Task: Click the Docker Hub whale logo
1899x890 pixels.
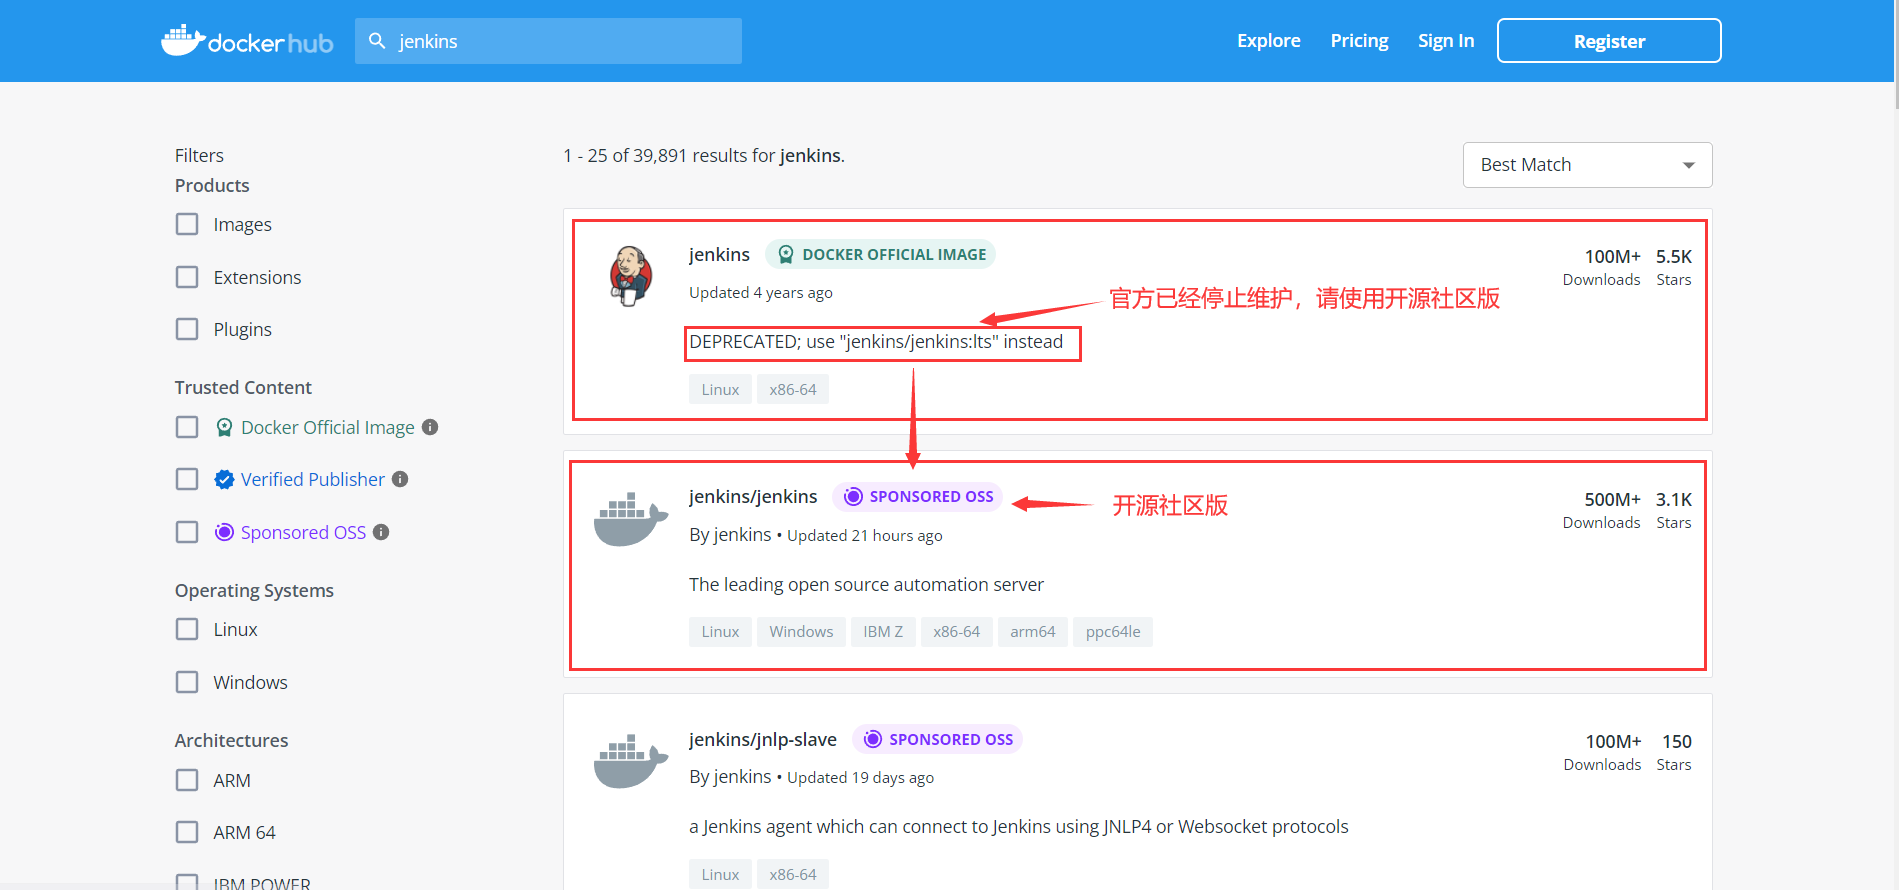Action: [x=247, y=41]
